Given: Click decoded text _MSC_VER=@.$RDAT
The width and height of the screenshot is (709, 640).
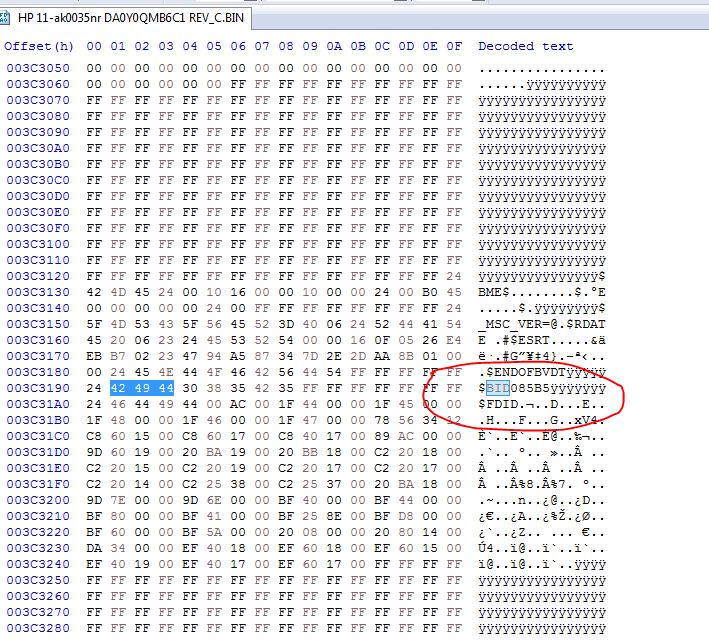Looking at the screenshot, I should [542, 324].
